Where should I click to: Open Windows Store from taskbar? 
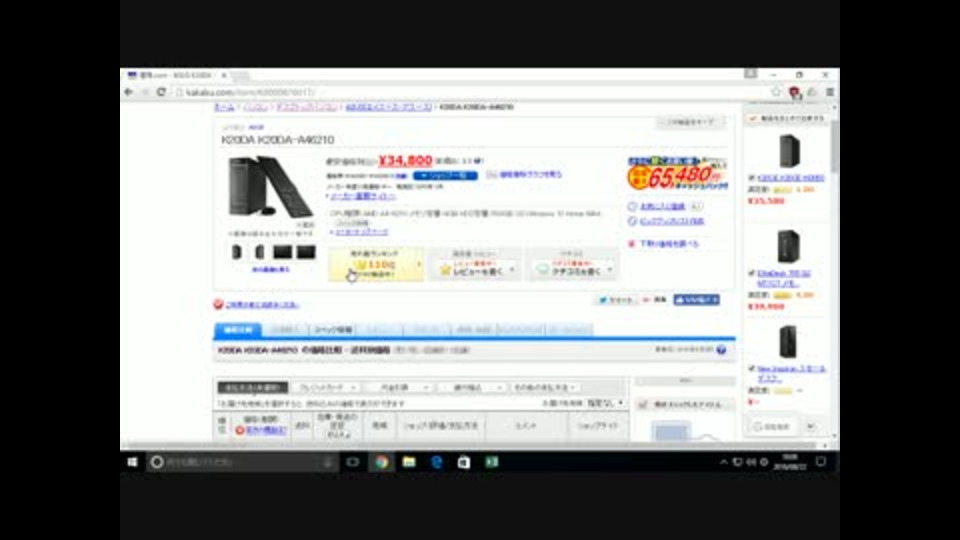click(464, 462)
